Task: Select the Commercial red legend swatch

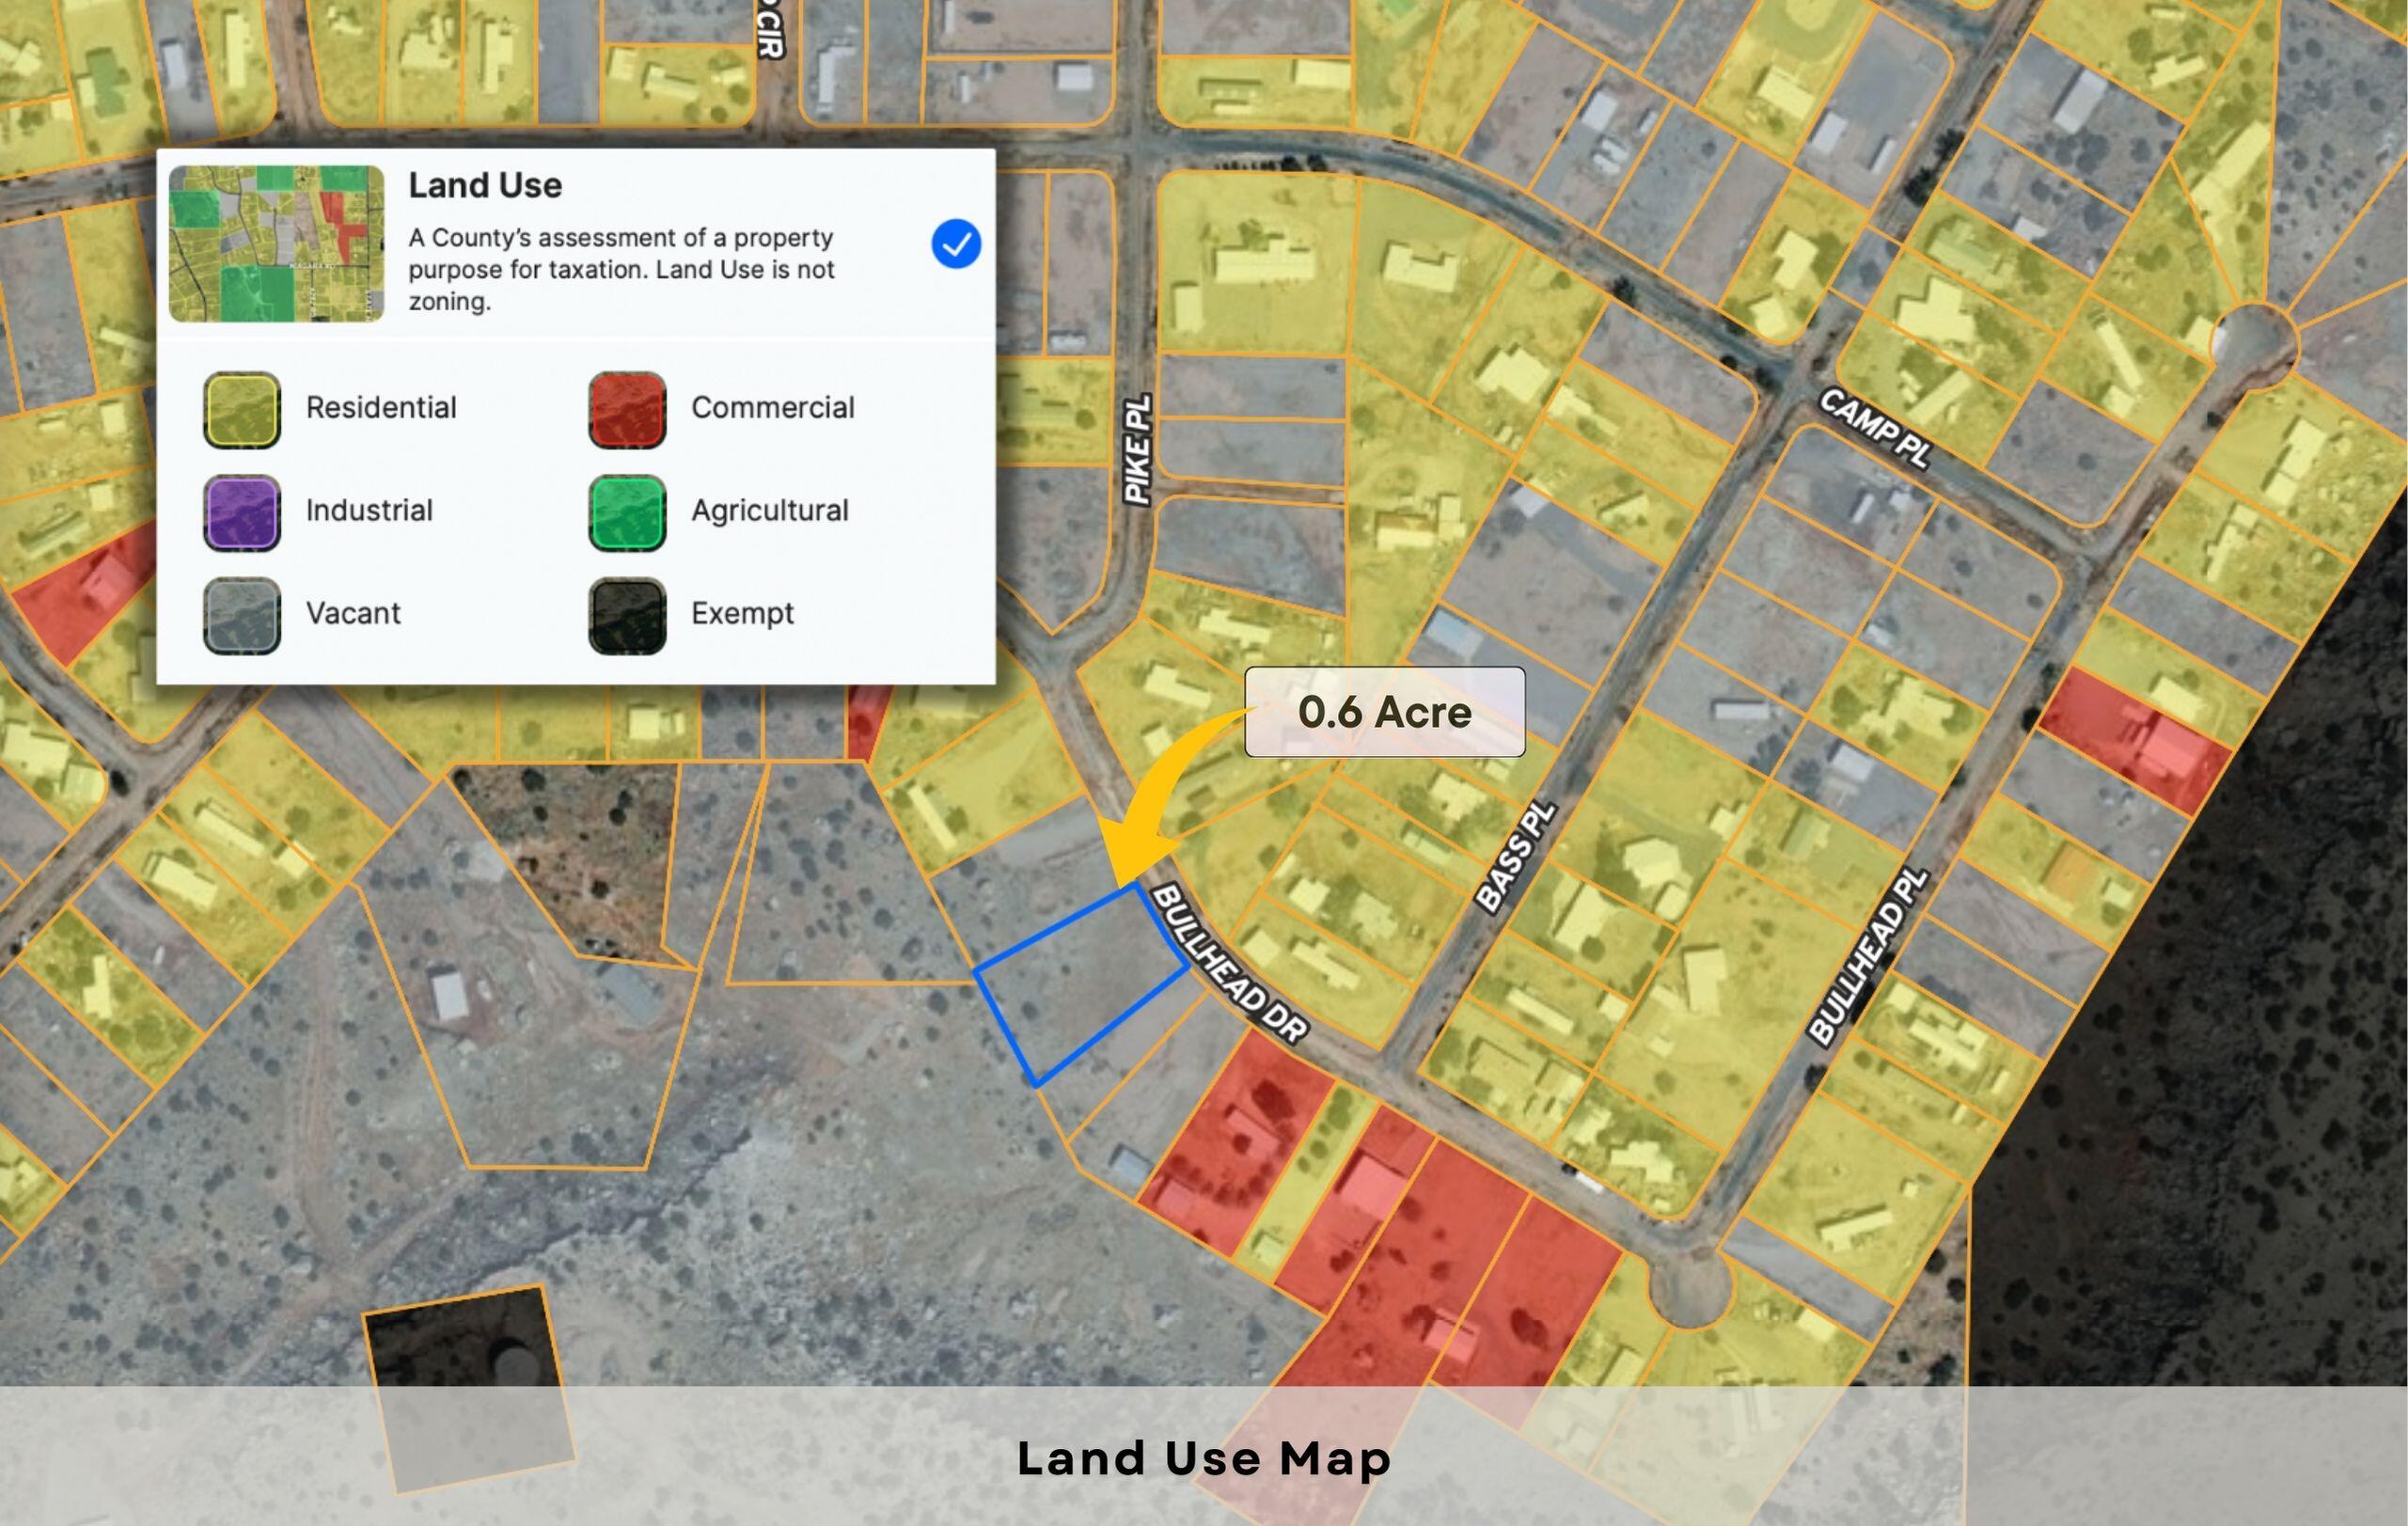Action: (x=627, y=409)
